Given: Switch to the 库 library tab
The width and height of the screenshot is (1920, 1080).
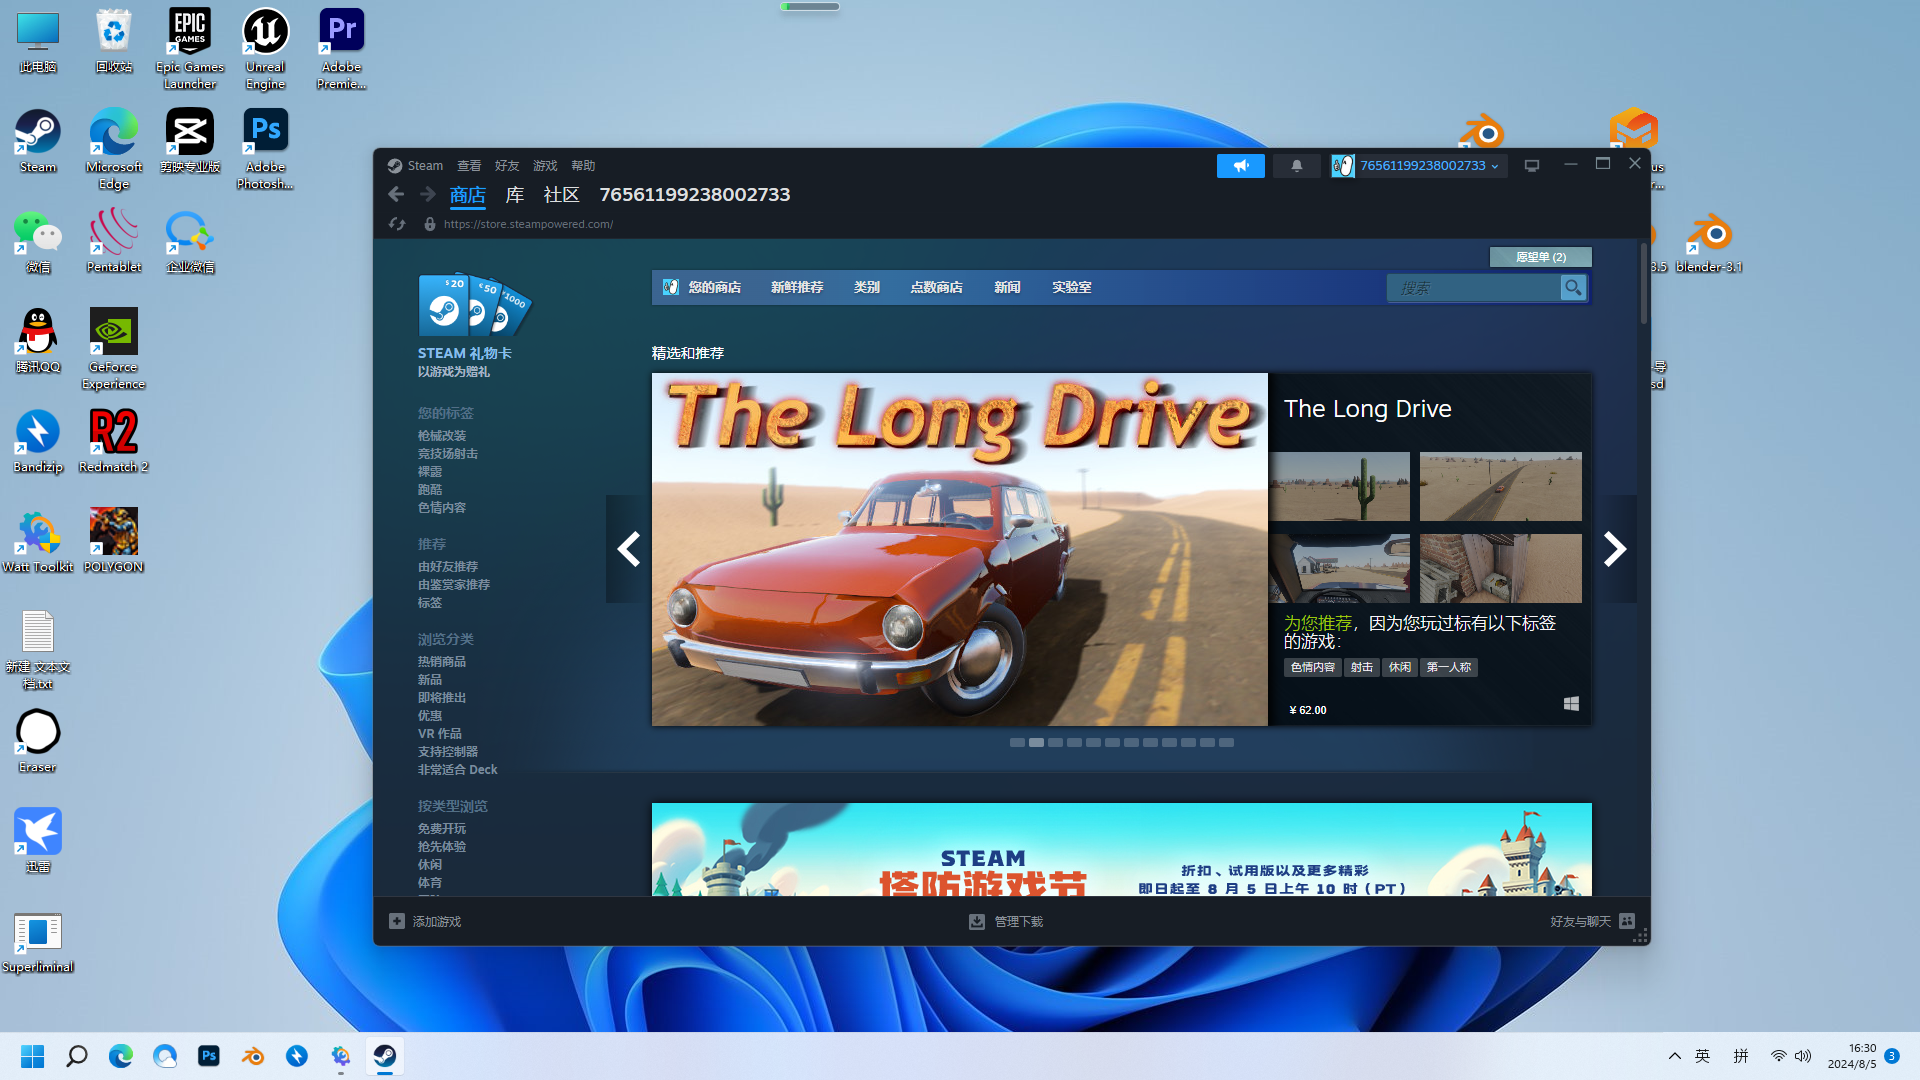Looking at the screenshot, I should [515, 195].
